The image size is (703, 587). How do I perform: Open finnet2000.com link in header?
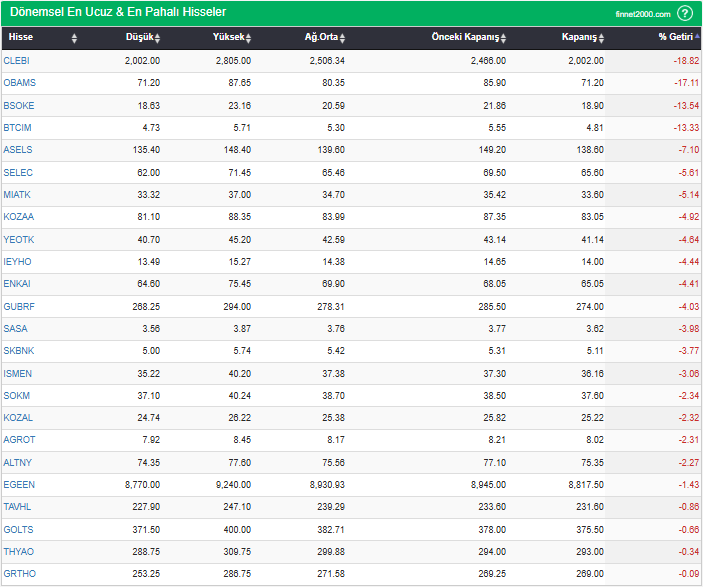642,14
